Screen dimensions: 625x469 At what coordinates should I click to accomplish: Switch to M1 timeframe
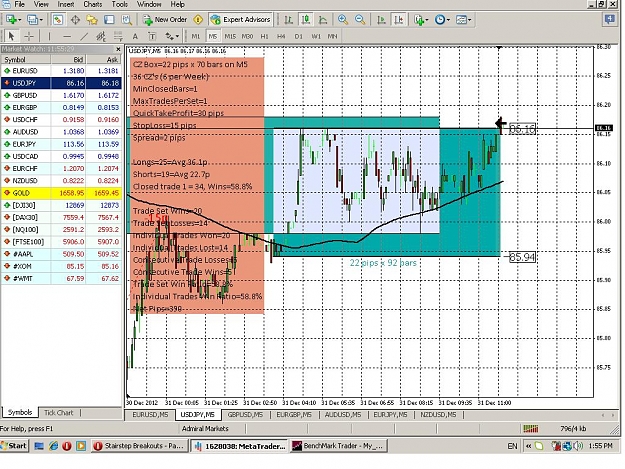196,36
